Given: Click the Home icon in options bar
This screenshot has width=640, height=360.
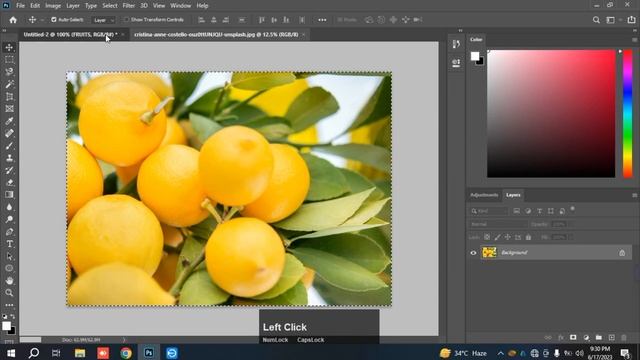Looking at the screenshot, I should [13, 20].
